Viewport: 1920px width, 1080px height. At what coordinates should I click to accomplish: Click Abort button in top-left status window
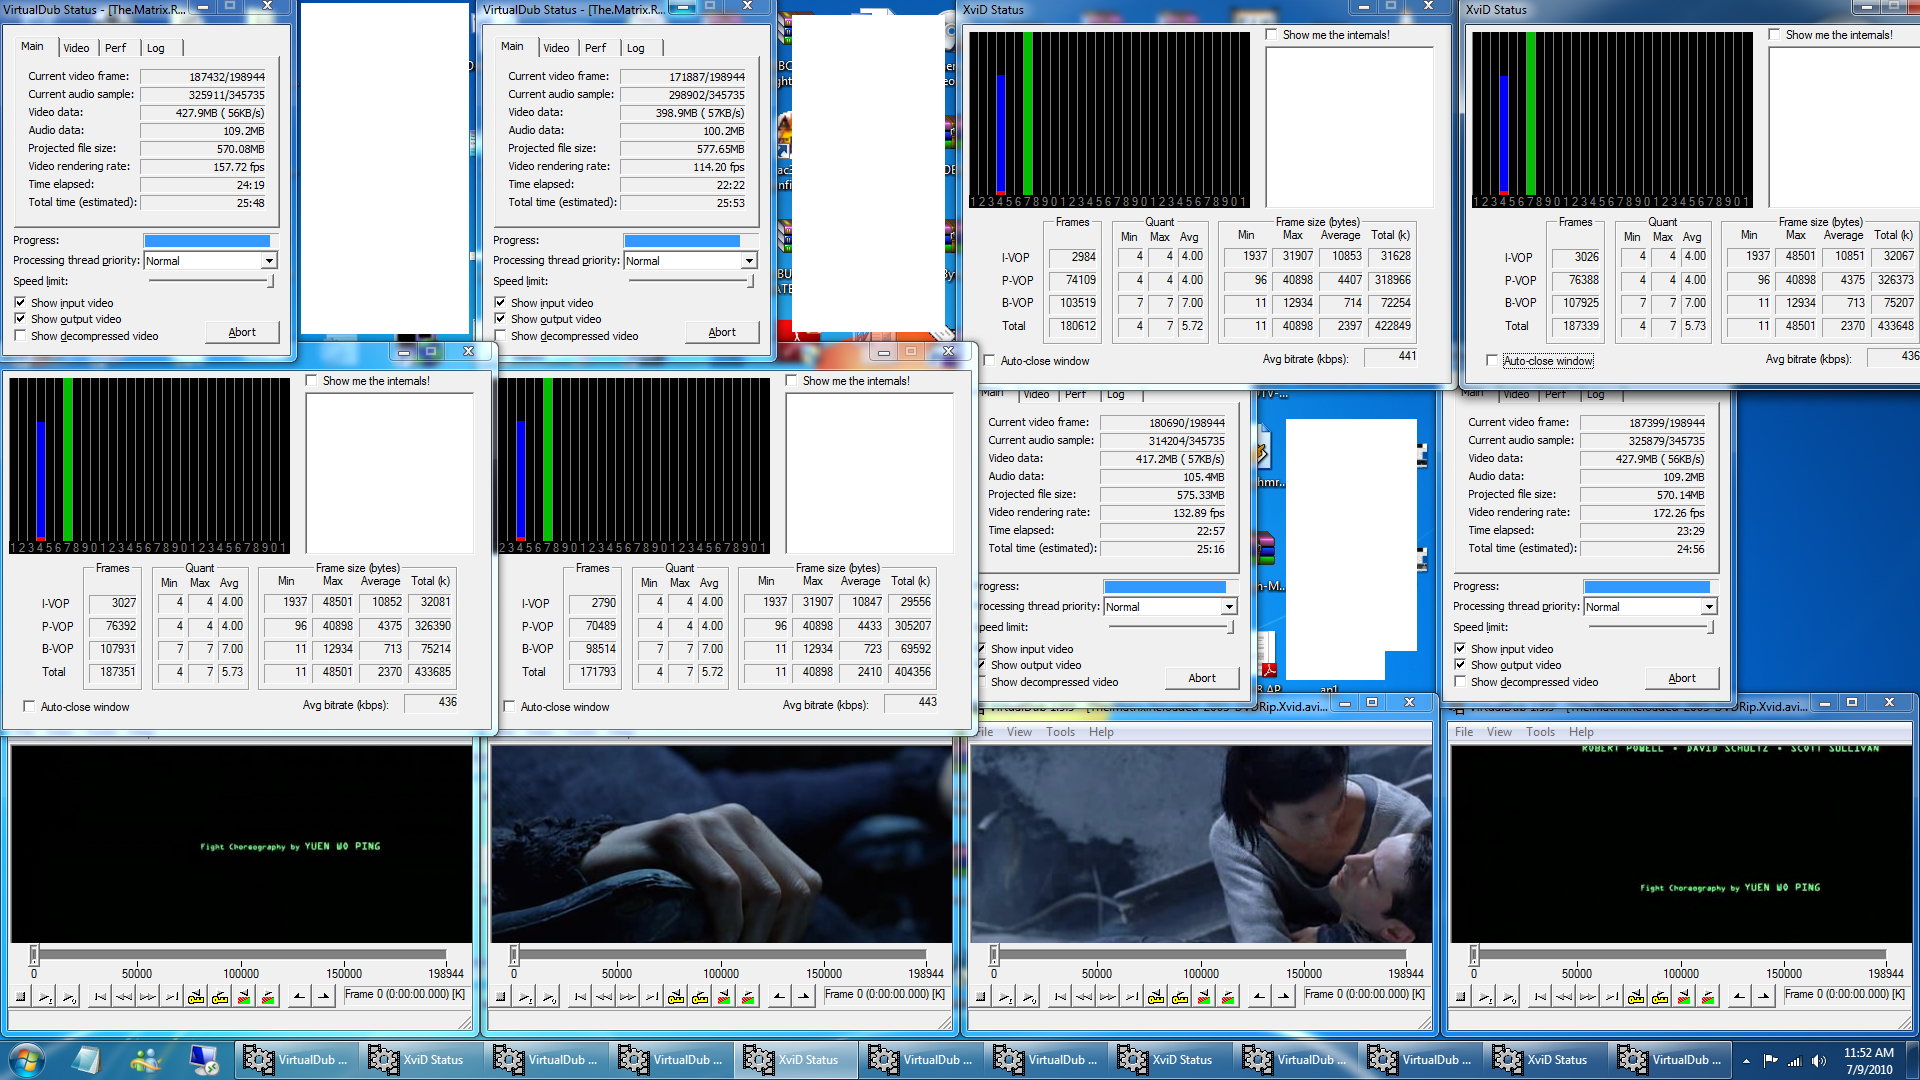tap(242, 332)
